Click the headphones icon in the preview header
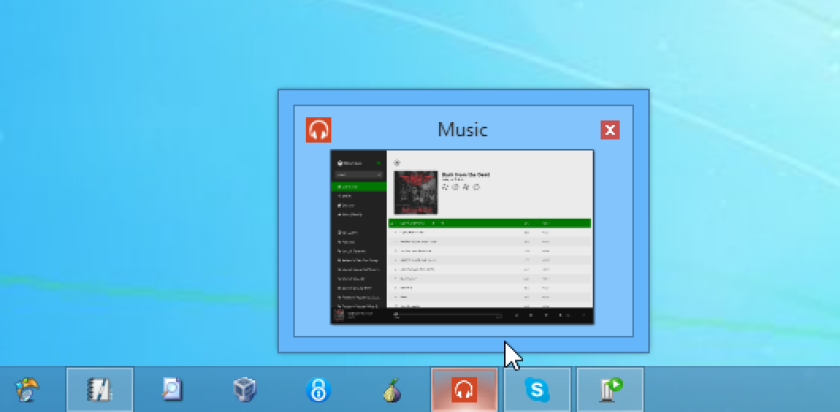This screenshot has height=412, width=840. (318, 130)
